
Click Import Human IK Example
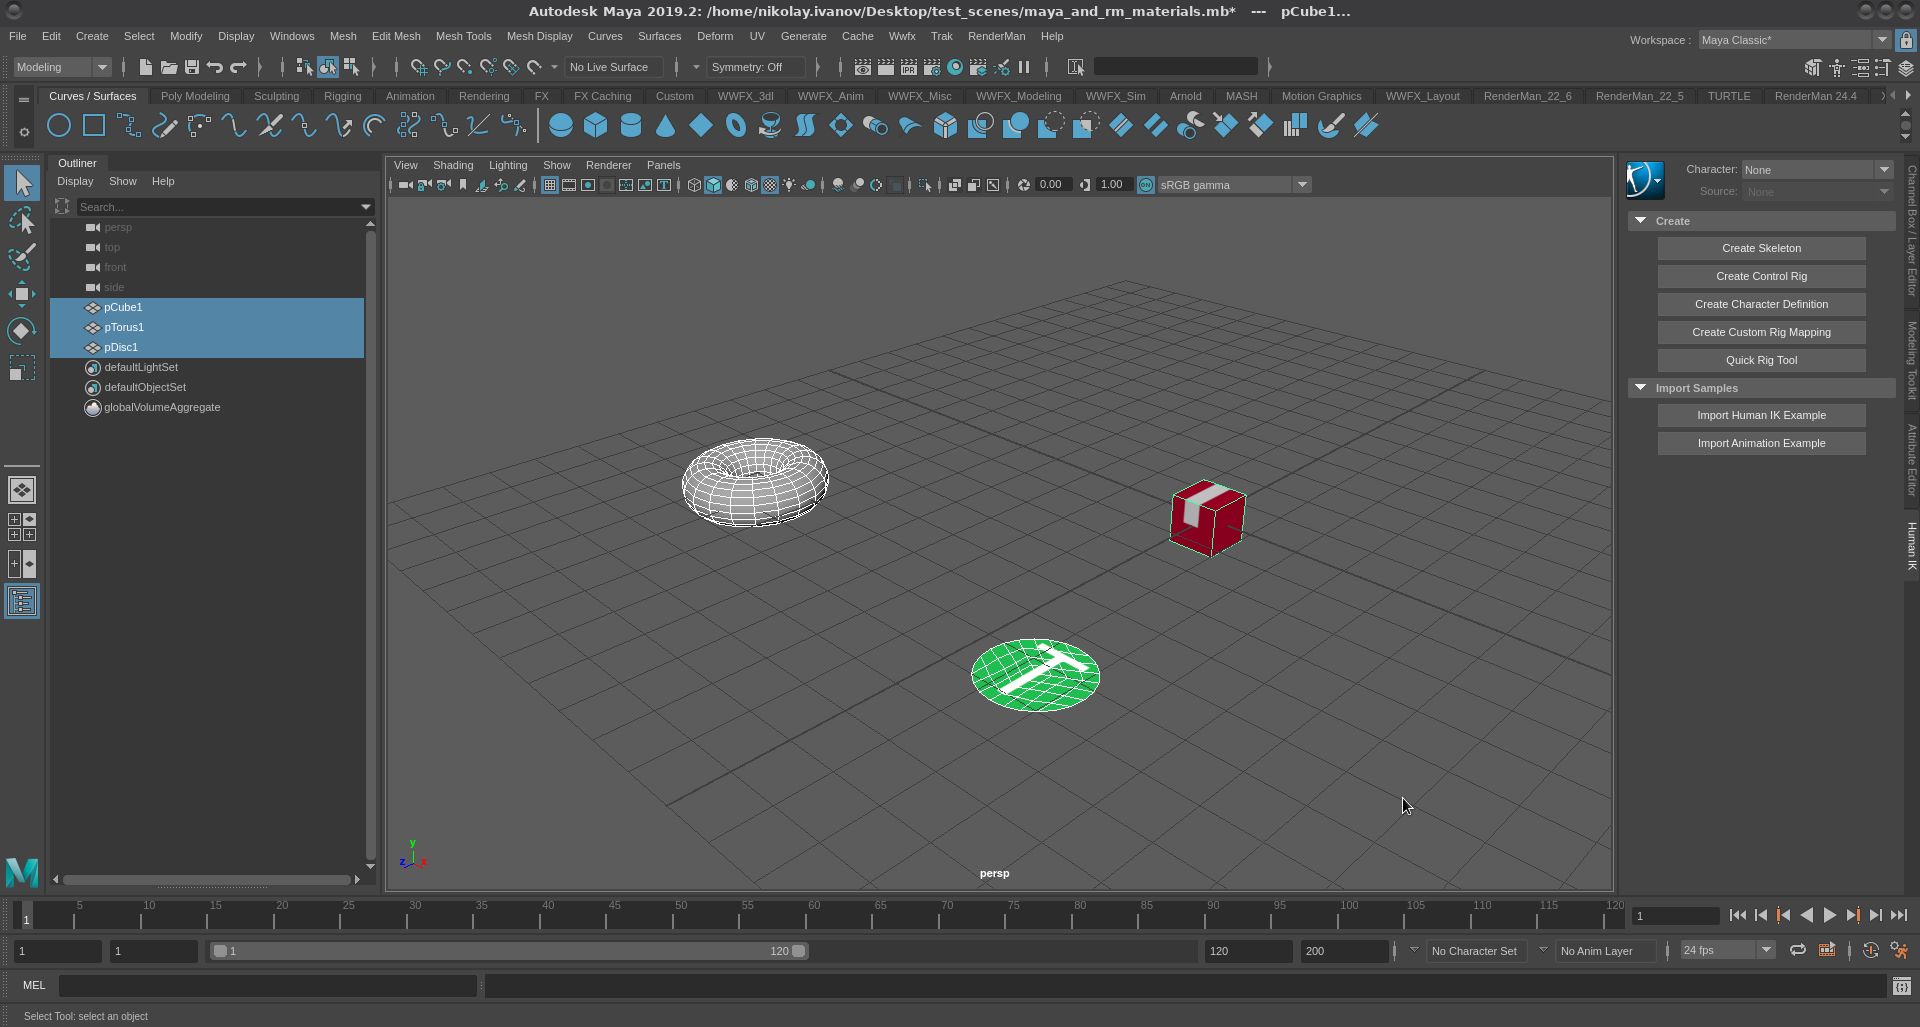pyautogui.click(x=1760, y=414)
